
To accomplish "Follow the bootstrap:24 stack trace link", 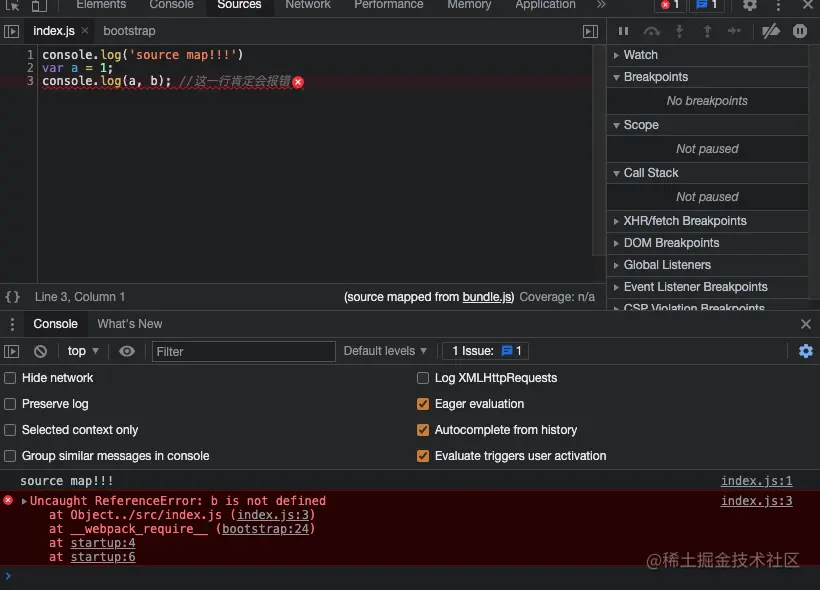I will [266, 529].
